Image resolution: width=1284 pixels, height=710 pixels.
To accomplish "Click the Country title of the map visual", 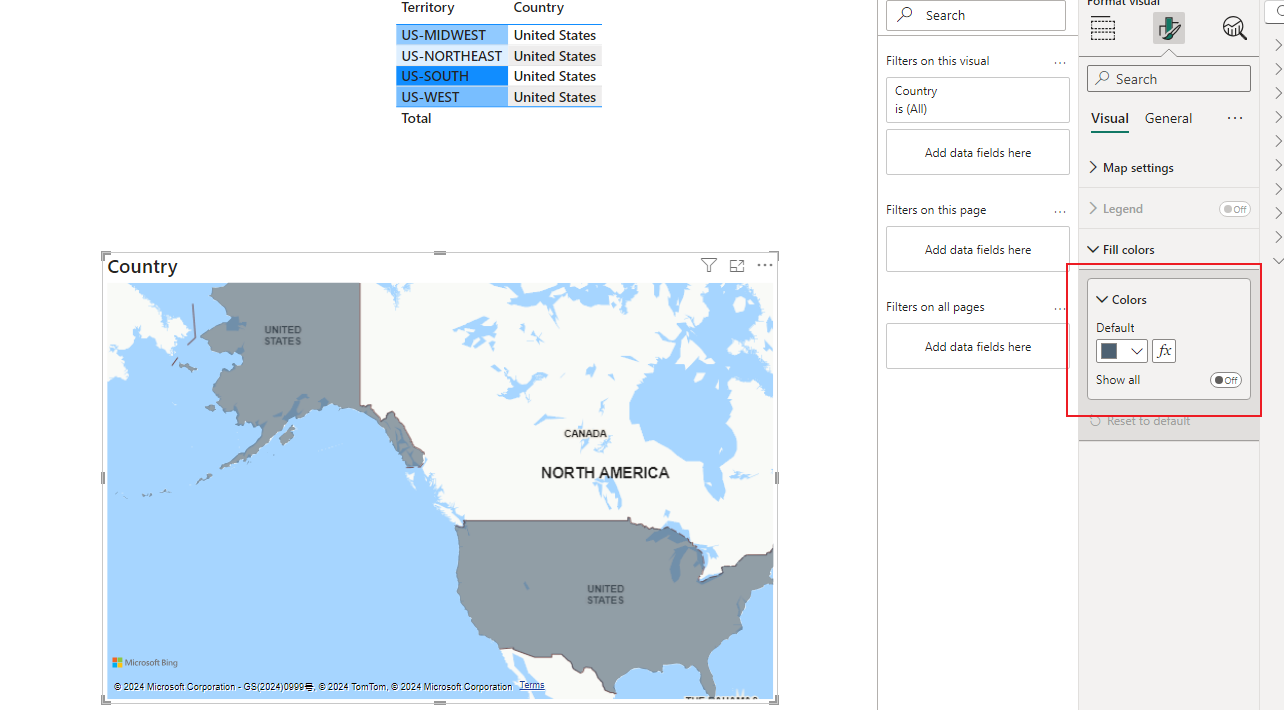I will 142,266.
